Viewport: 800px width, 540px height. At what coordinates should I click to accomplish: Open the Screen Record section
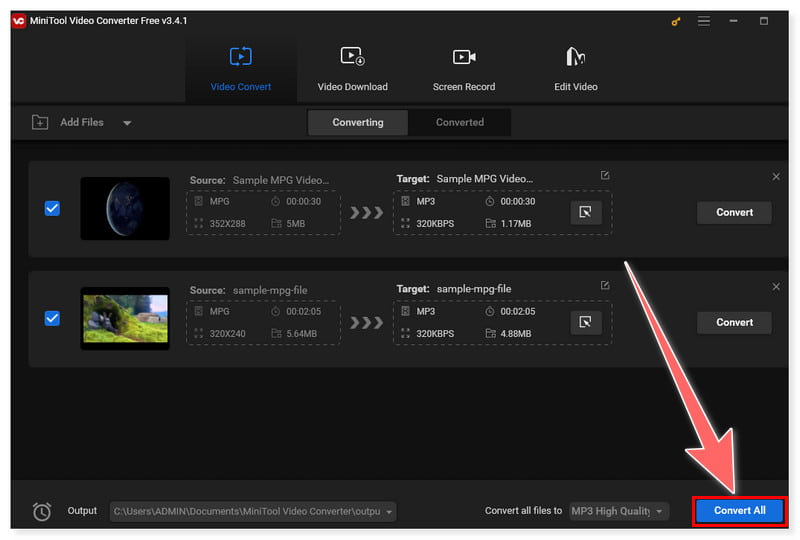(463, 69)
